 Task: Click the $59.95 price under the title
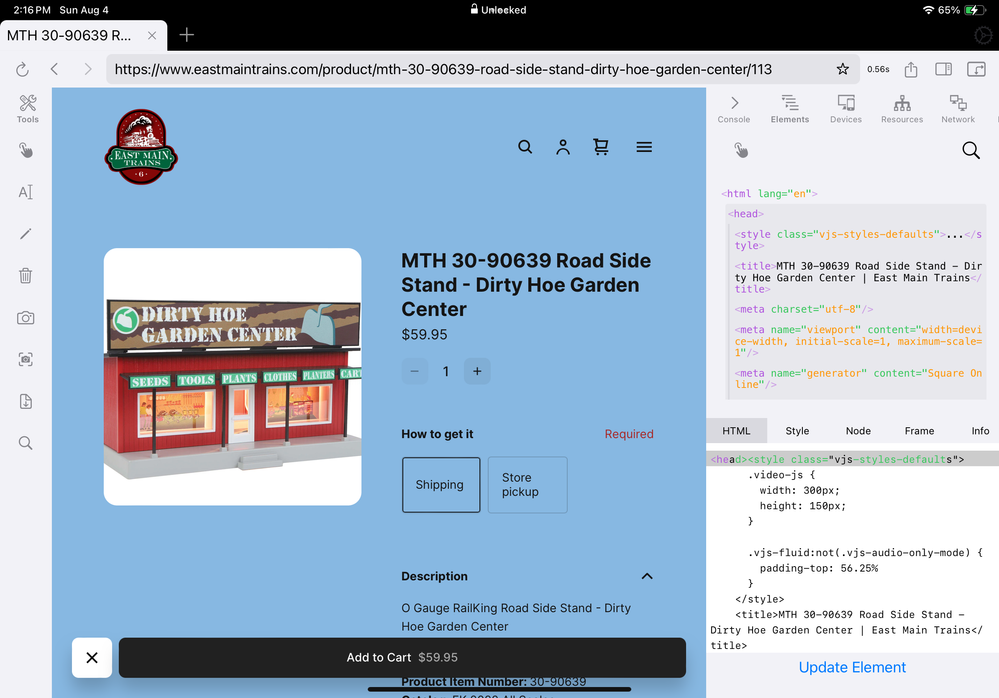pos(424,335)
